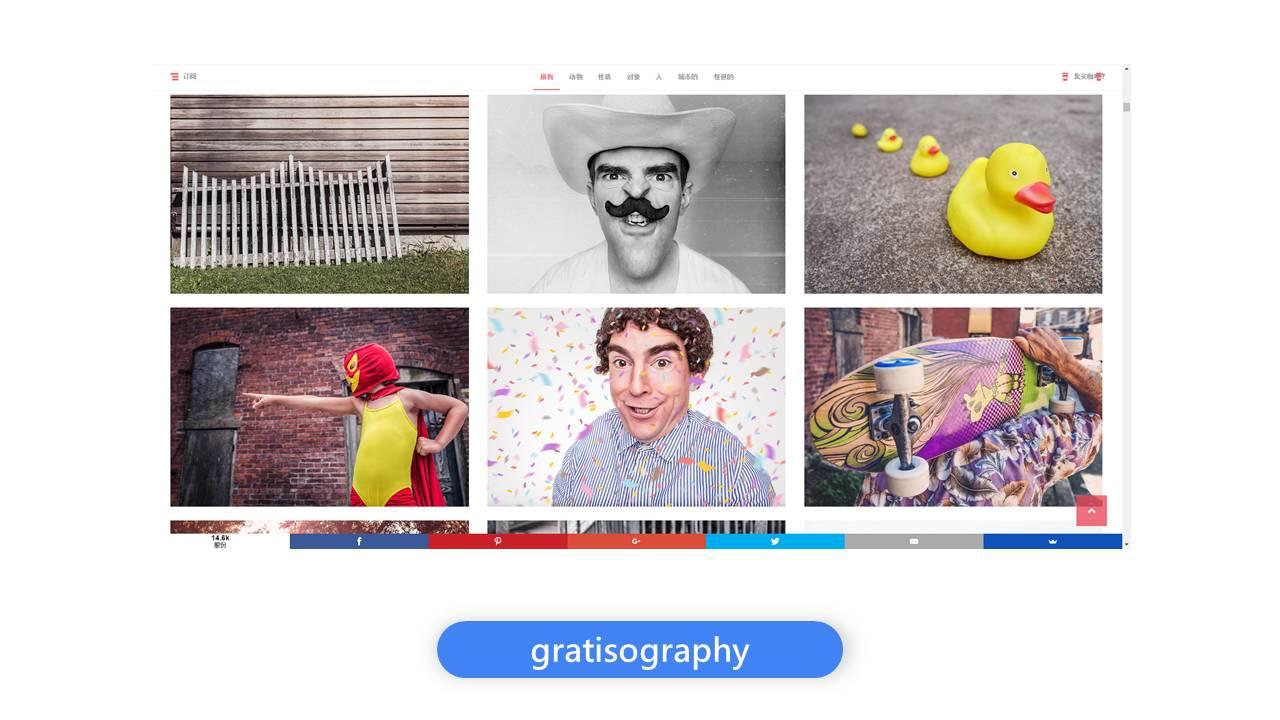Open the 城市的 category tab
Screen dimensions: 1280x720
[x=688, y=77]
